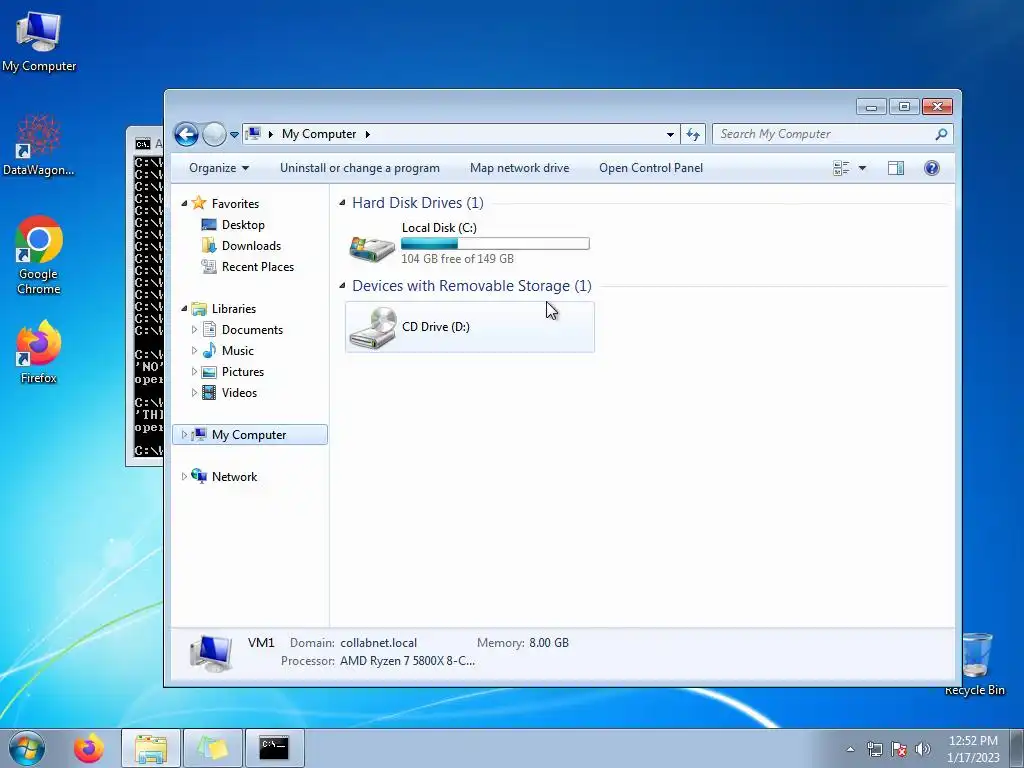Click the volume speaker tray icon
Screen dimensions: 1024x768
pyautogui.click(x=923, y=749)
